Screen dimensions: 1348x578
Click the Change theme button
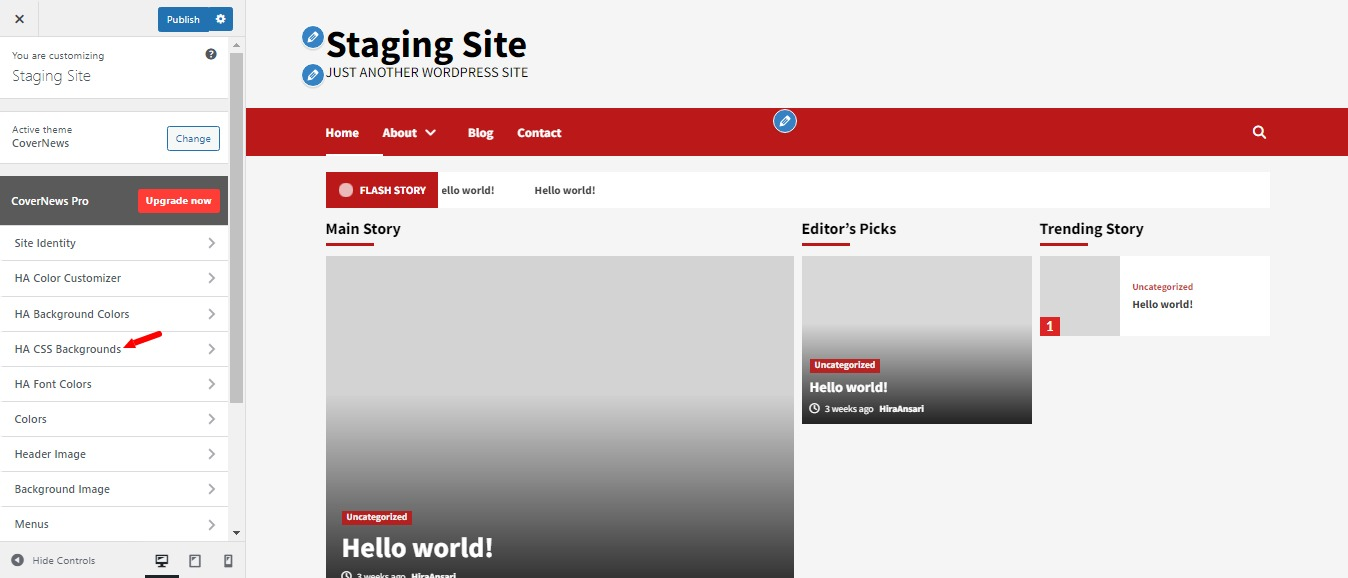pyautogui.click(x=193, y=139)
